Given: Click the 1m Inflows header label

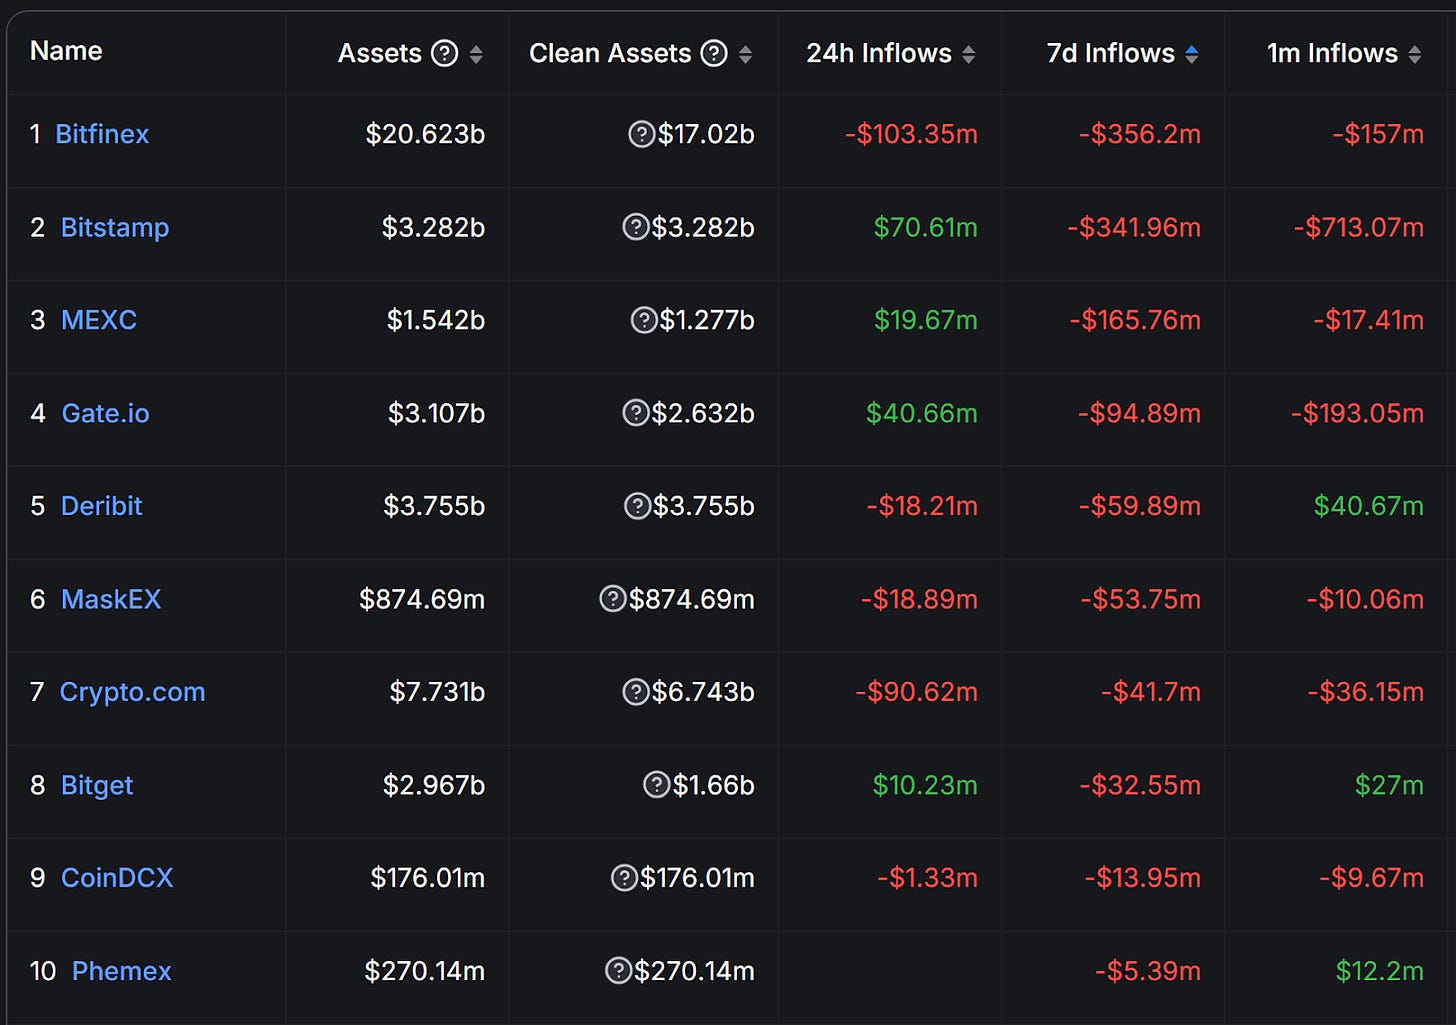Looking at the screenshot, I should click(x=1332, y=53).
